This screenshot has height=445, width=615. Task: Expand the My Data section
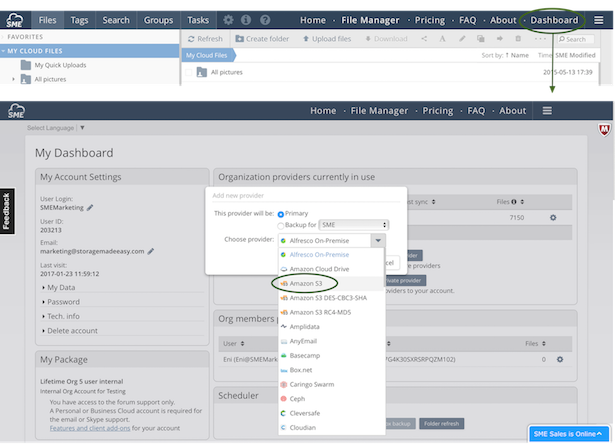[x=62, y=287]
